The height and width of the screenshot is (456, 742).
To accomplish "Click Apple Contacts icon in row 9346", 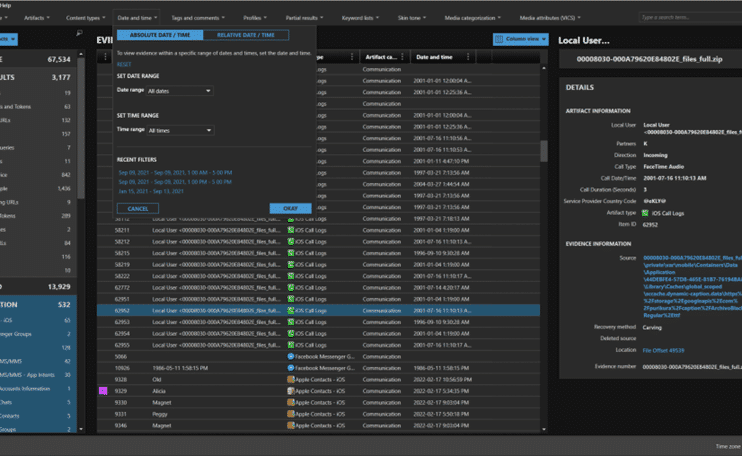I will click(x=291, y=425).
